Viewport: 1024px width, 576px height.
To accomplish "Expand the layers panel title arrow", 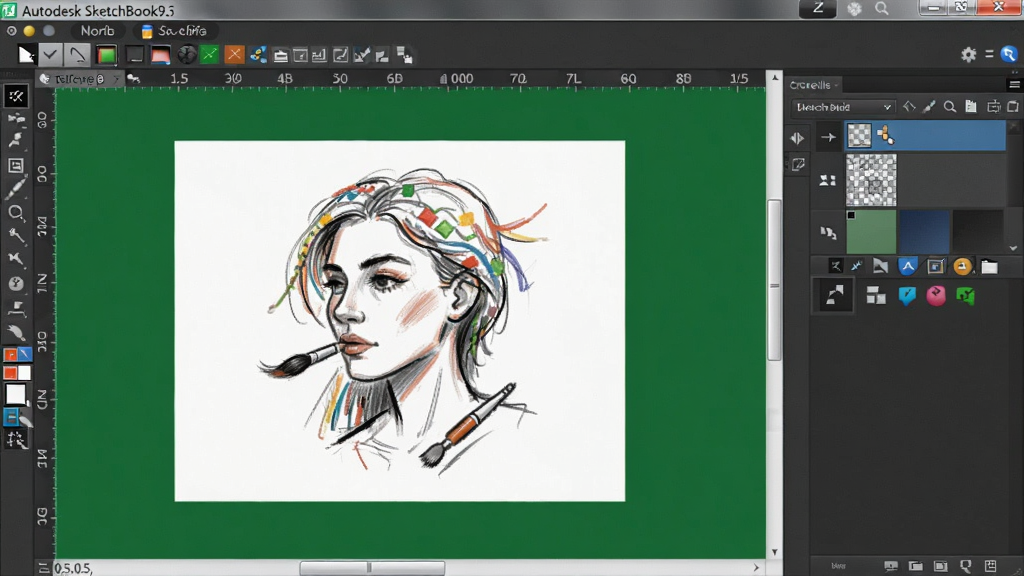I will coord(836,86).
